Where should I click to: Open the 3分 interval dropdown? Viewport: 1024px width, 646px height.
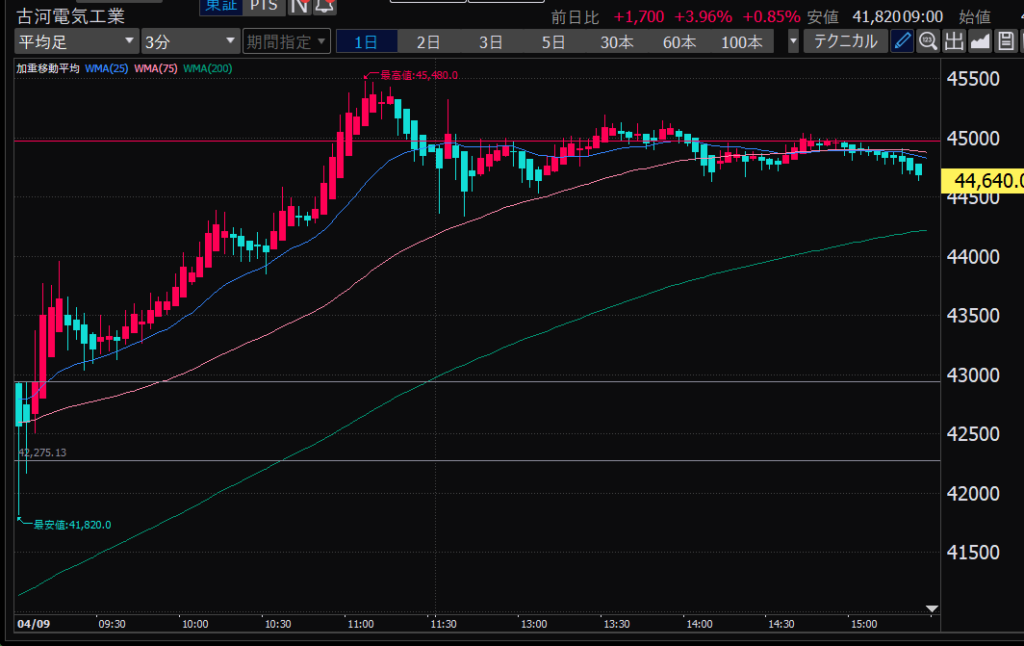tap(188, 42)
